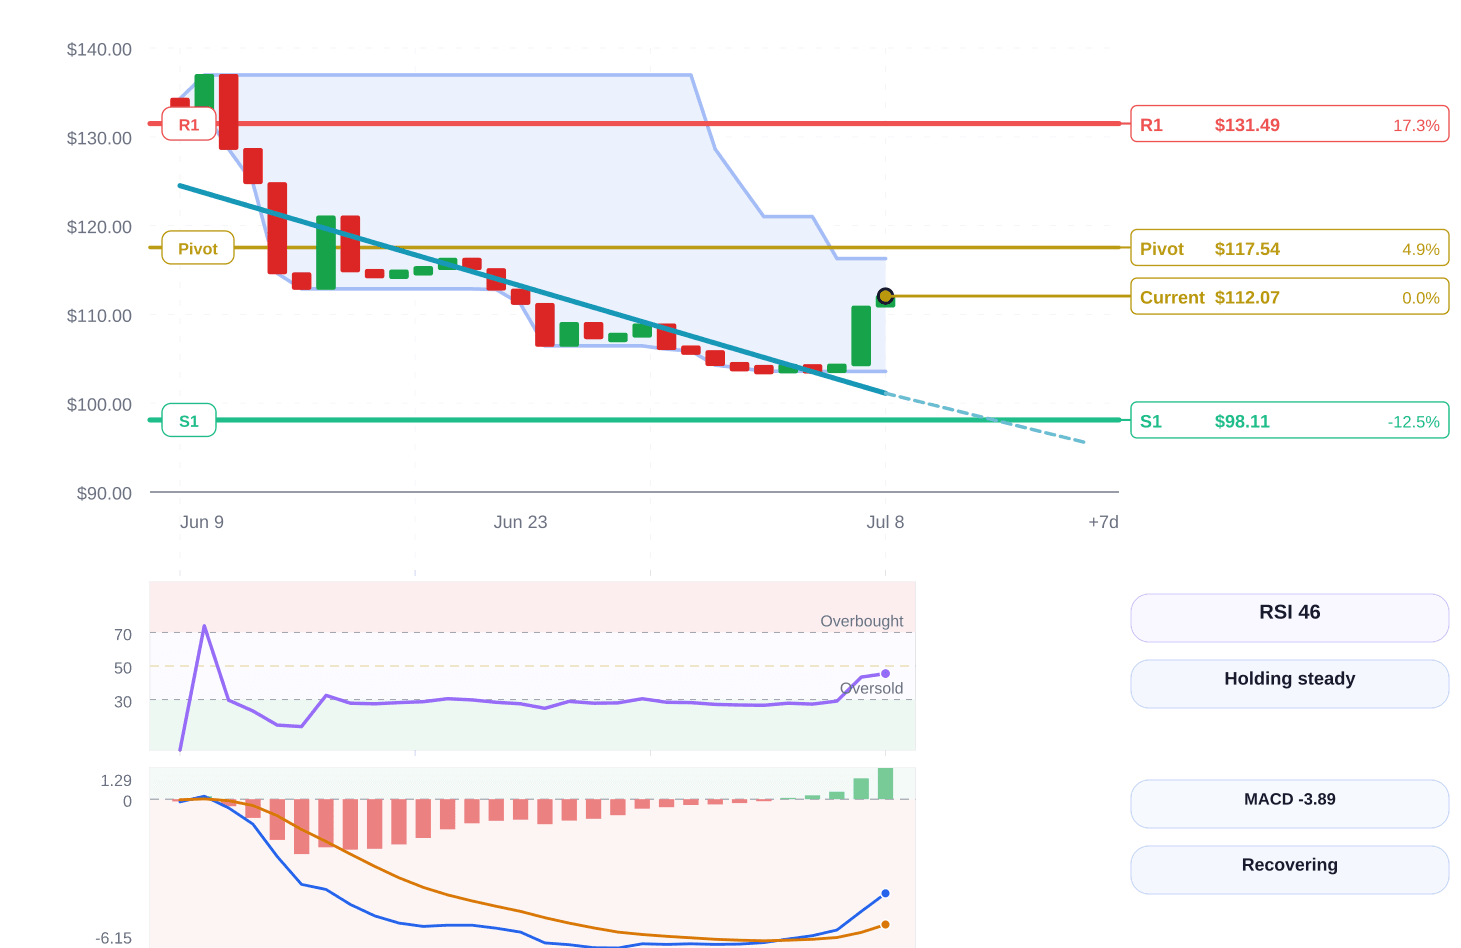Select the Jul 8 date axis label

pyautogui.click(x=885, y=522)
